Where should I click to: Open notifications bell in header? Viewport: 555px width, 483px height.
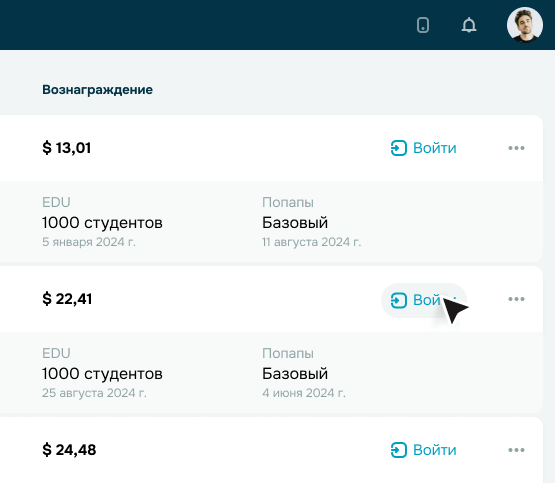[x=469, y=25]
